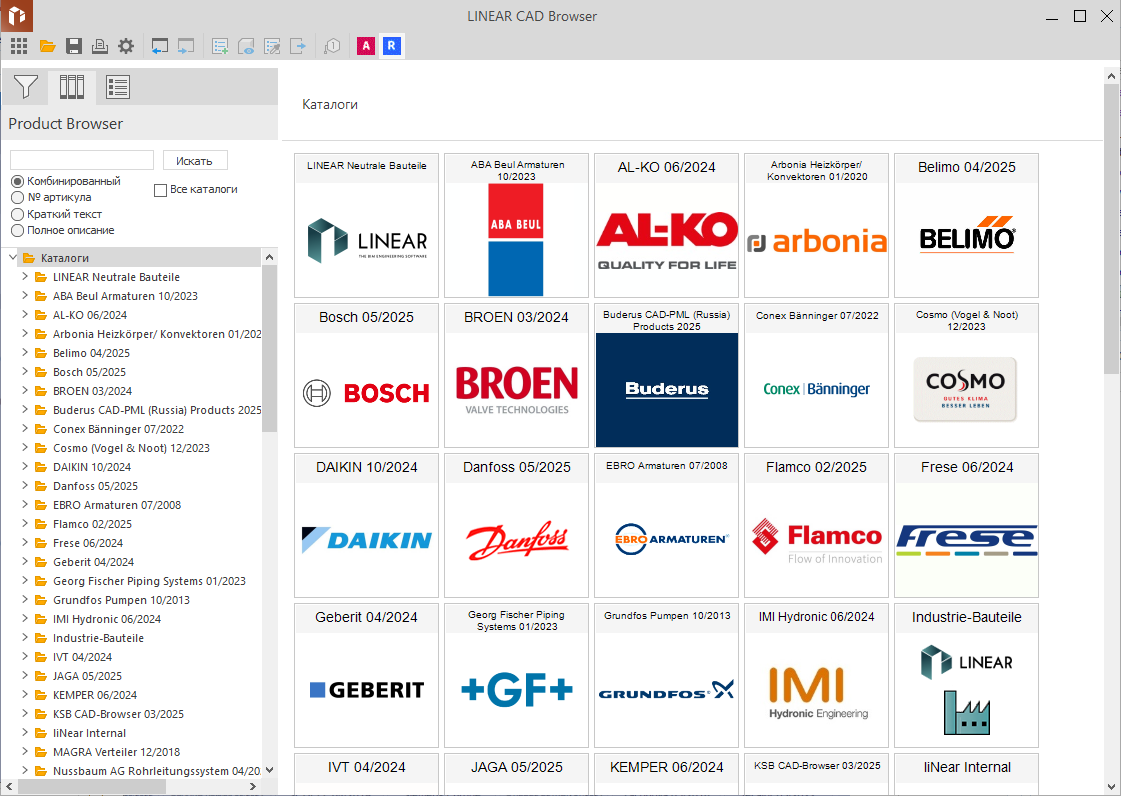Viewport: 1121px width, 796px height.
Task: Select the № артикула radio button
Action: (18, 197)
